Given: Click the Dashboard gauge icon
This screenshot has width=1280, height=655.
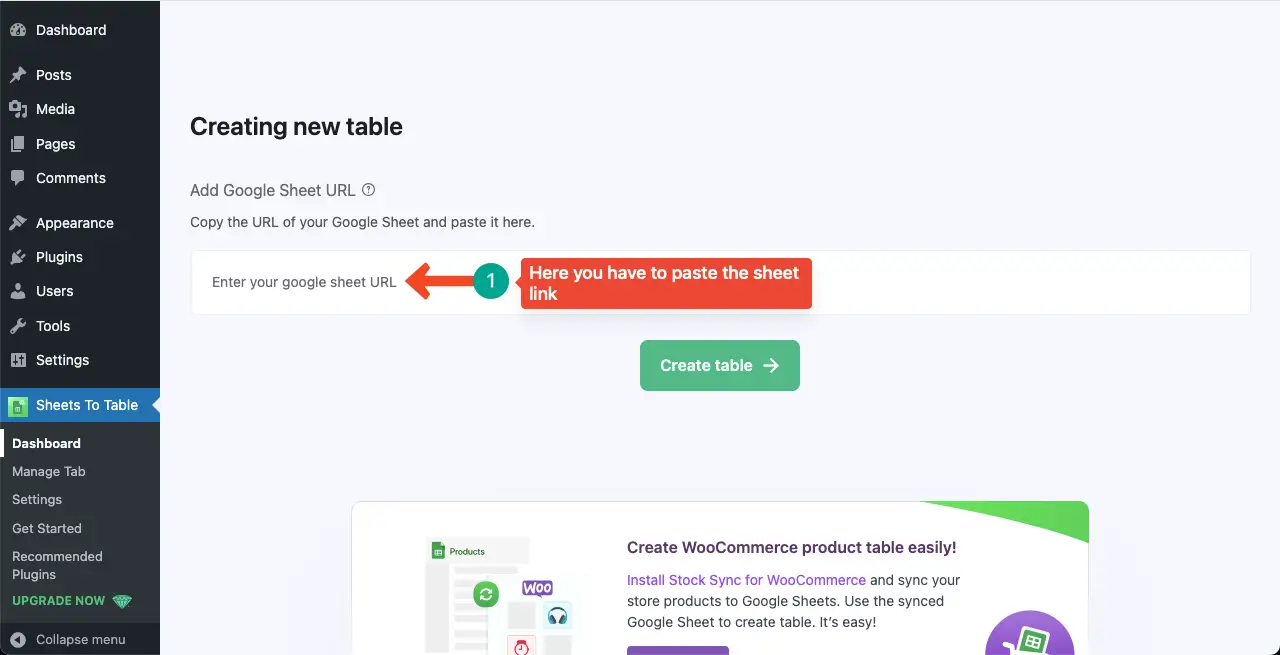Looking at the screenshot, I should tap(17, 30).
